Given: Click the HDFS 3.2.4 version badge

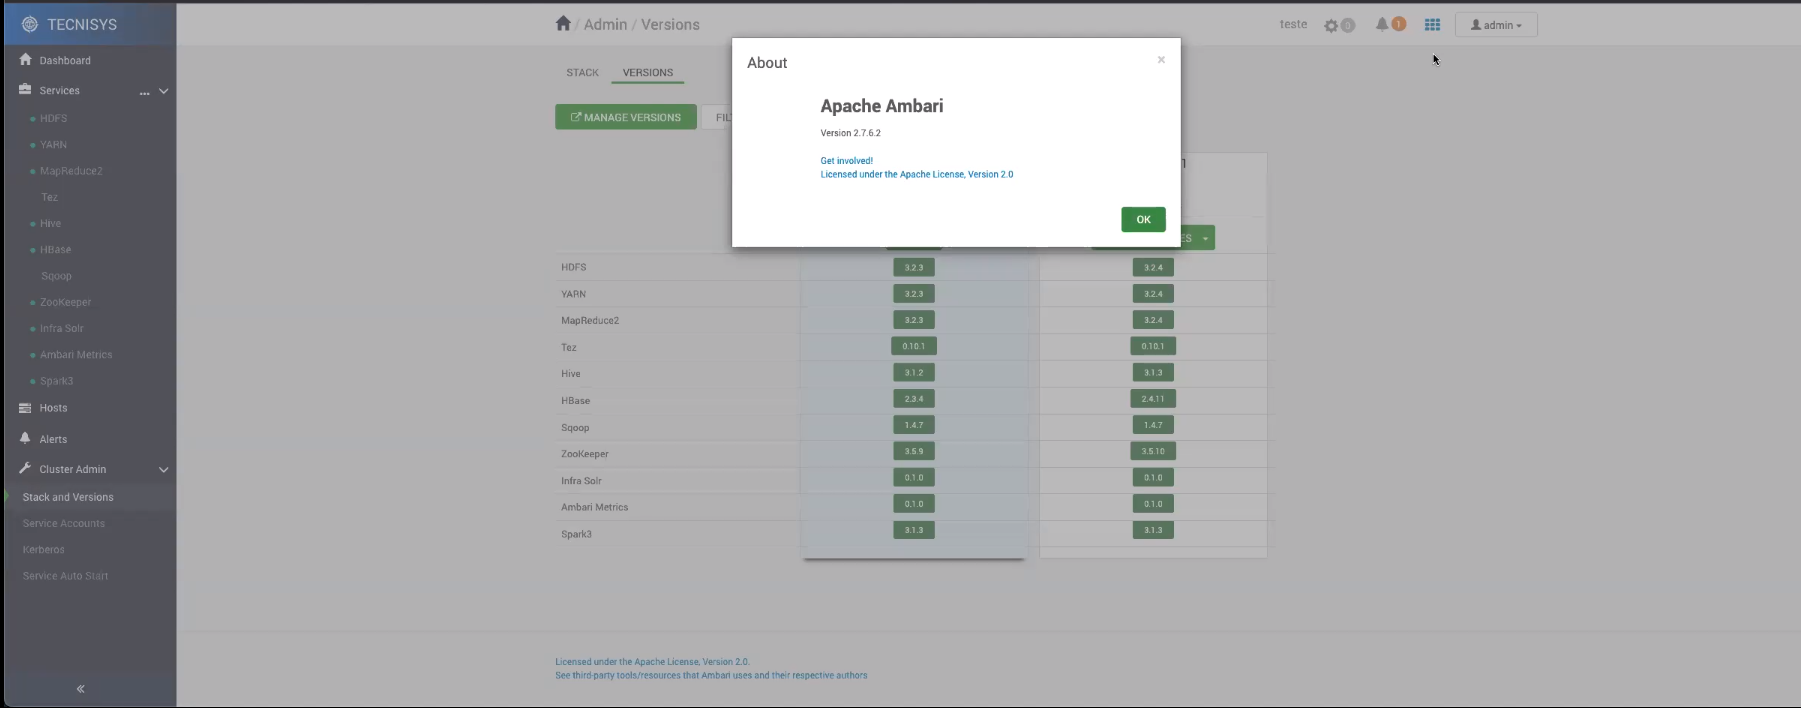Looking at the screenshot, I should pos(1153,268).
